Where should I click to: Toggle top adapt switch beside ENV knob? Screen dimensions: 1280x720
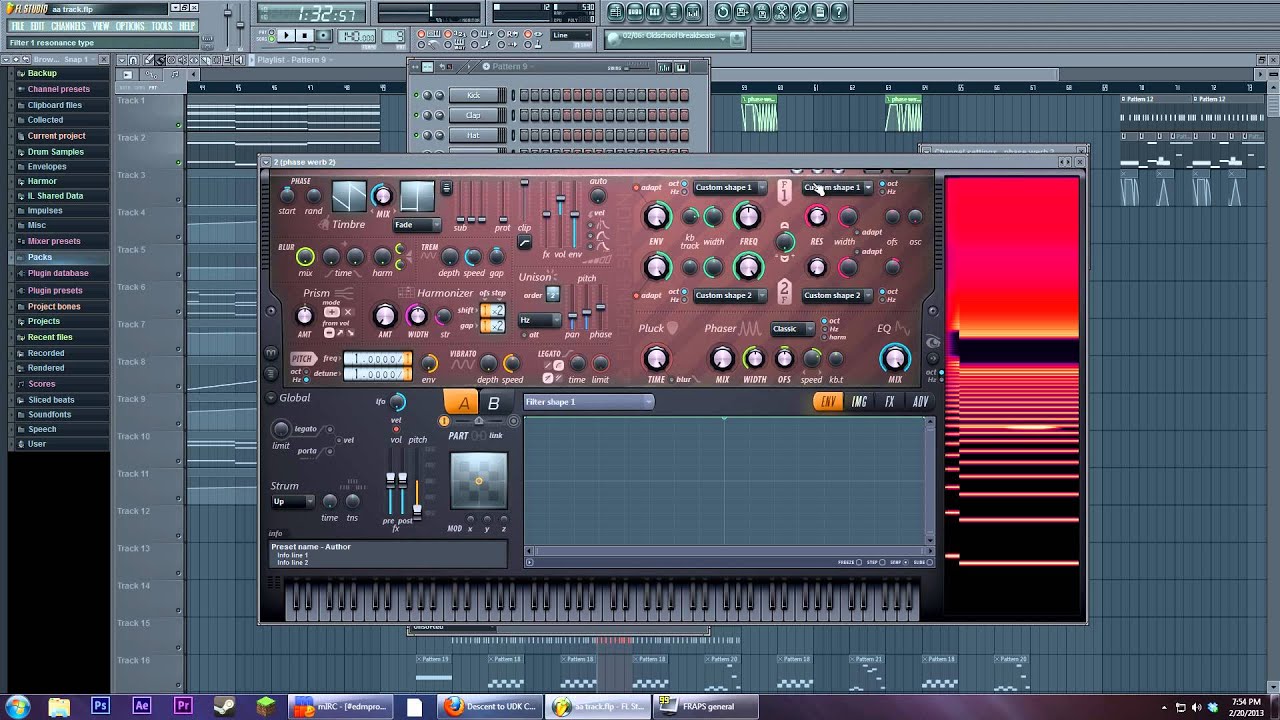637,188
